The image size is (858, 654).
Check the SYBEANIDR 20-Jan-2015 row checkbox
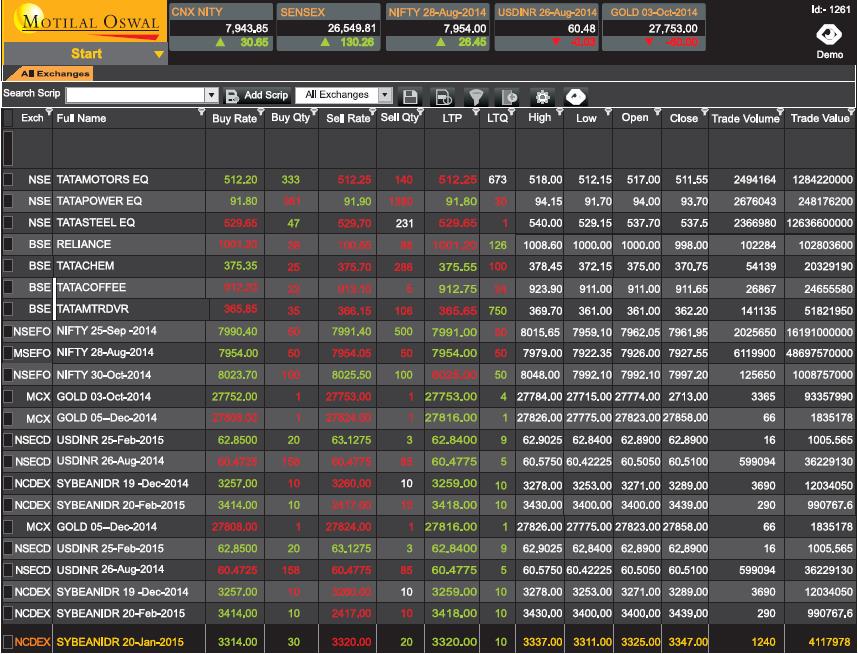click(8, 641)
